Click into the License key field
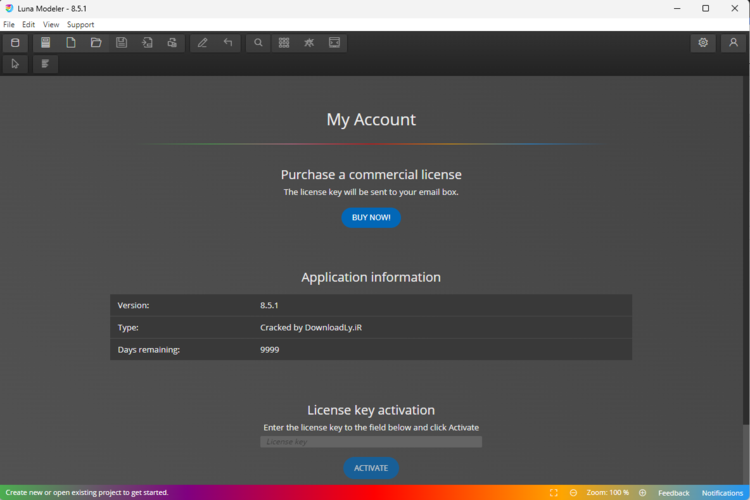 tap(370, 442)
